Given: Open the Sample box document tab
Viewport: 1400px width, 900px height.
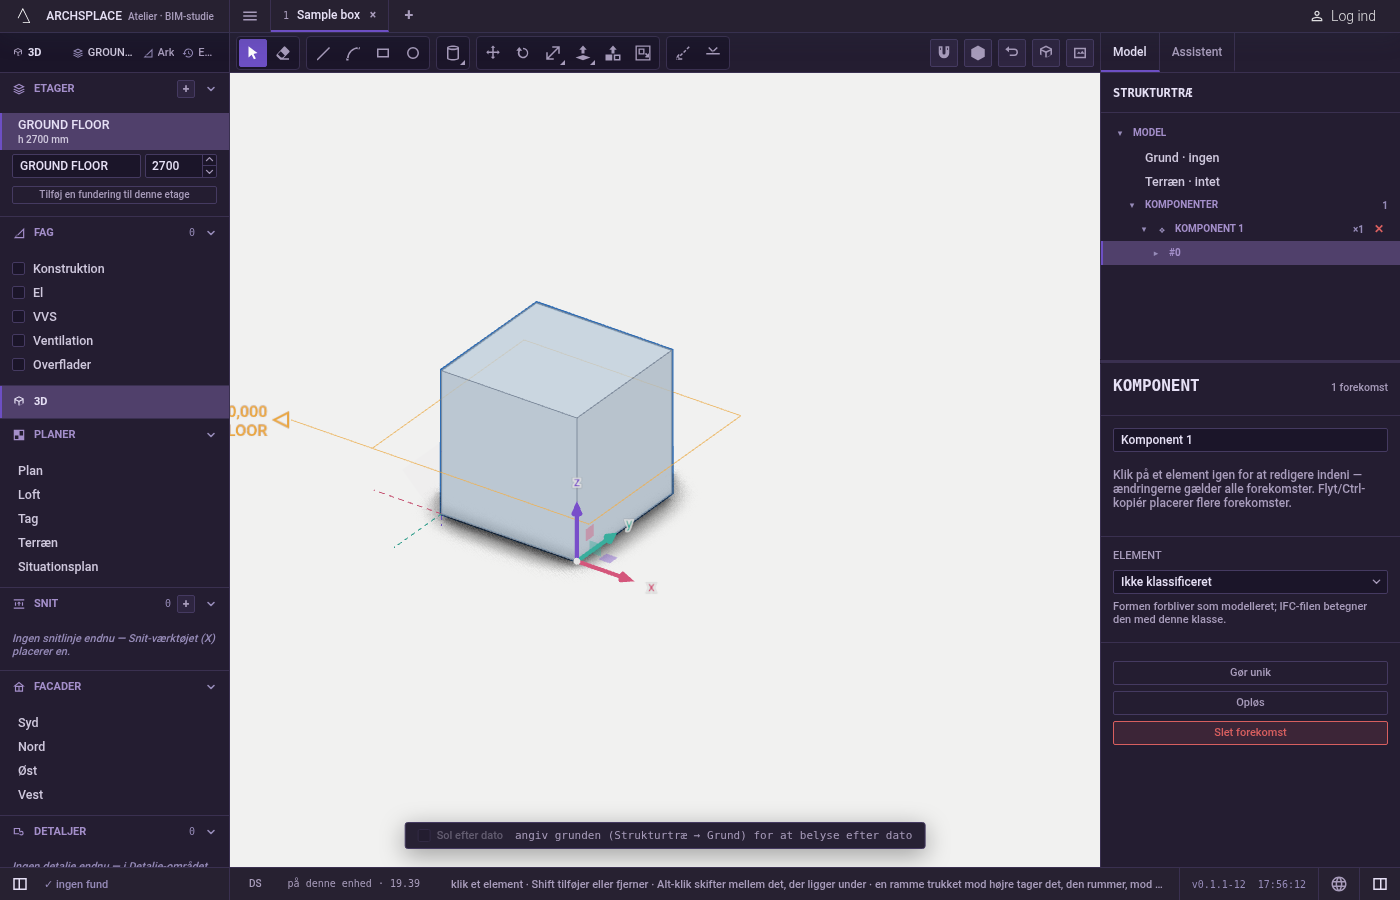Looking at the screenshot, I should 328,15.
